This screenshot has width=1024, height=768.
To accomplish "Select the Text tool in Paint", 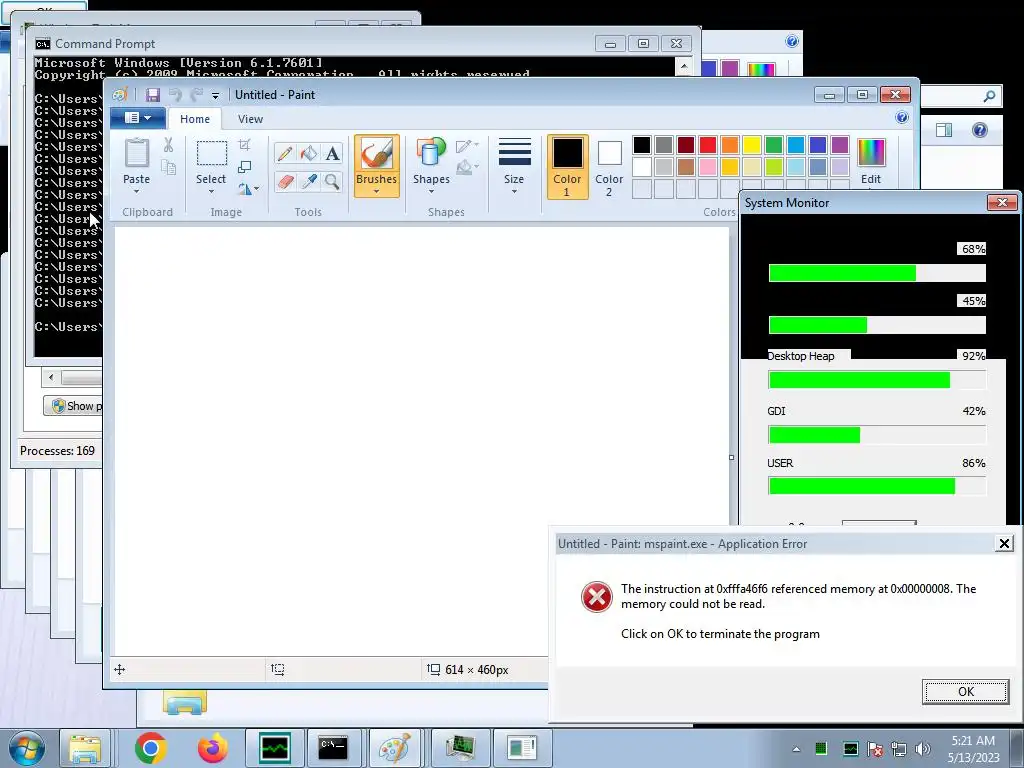I will 332,153.
